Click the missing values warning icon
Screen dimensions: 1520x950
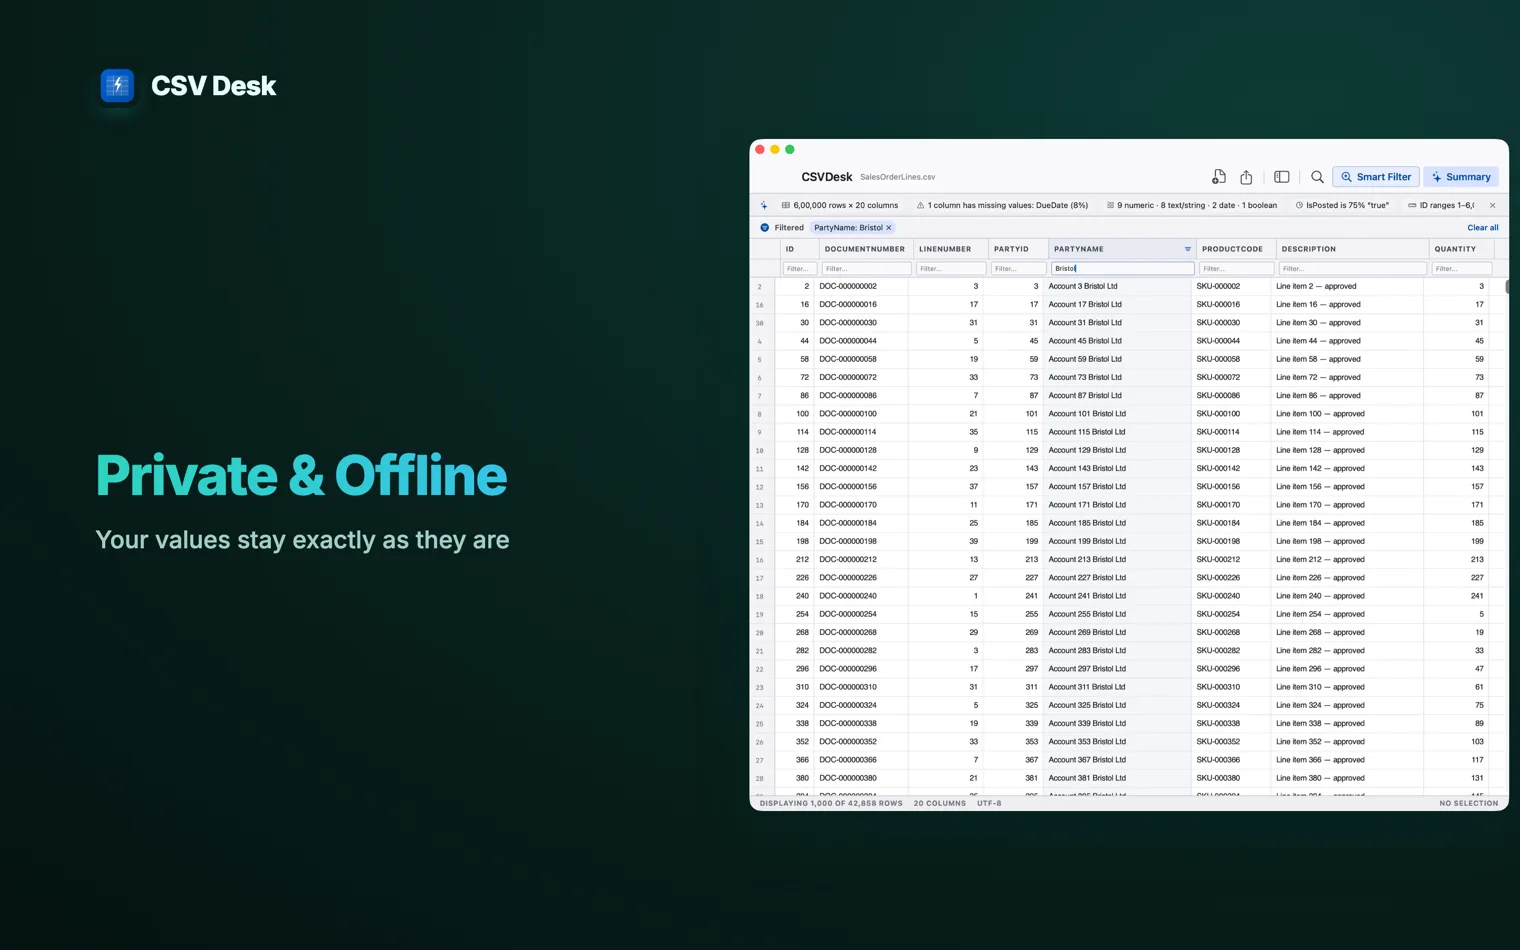point(920,205)
